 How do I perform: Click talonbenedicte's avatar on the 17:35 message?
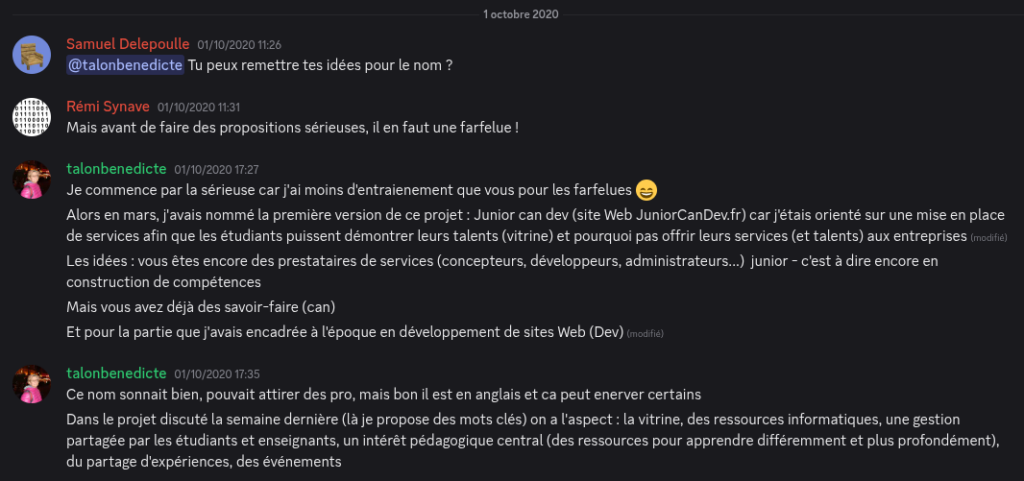(x=32, y=384)
